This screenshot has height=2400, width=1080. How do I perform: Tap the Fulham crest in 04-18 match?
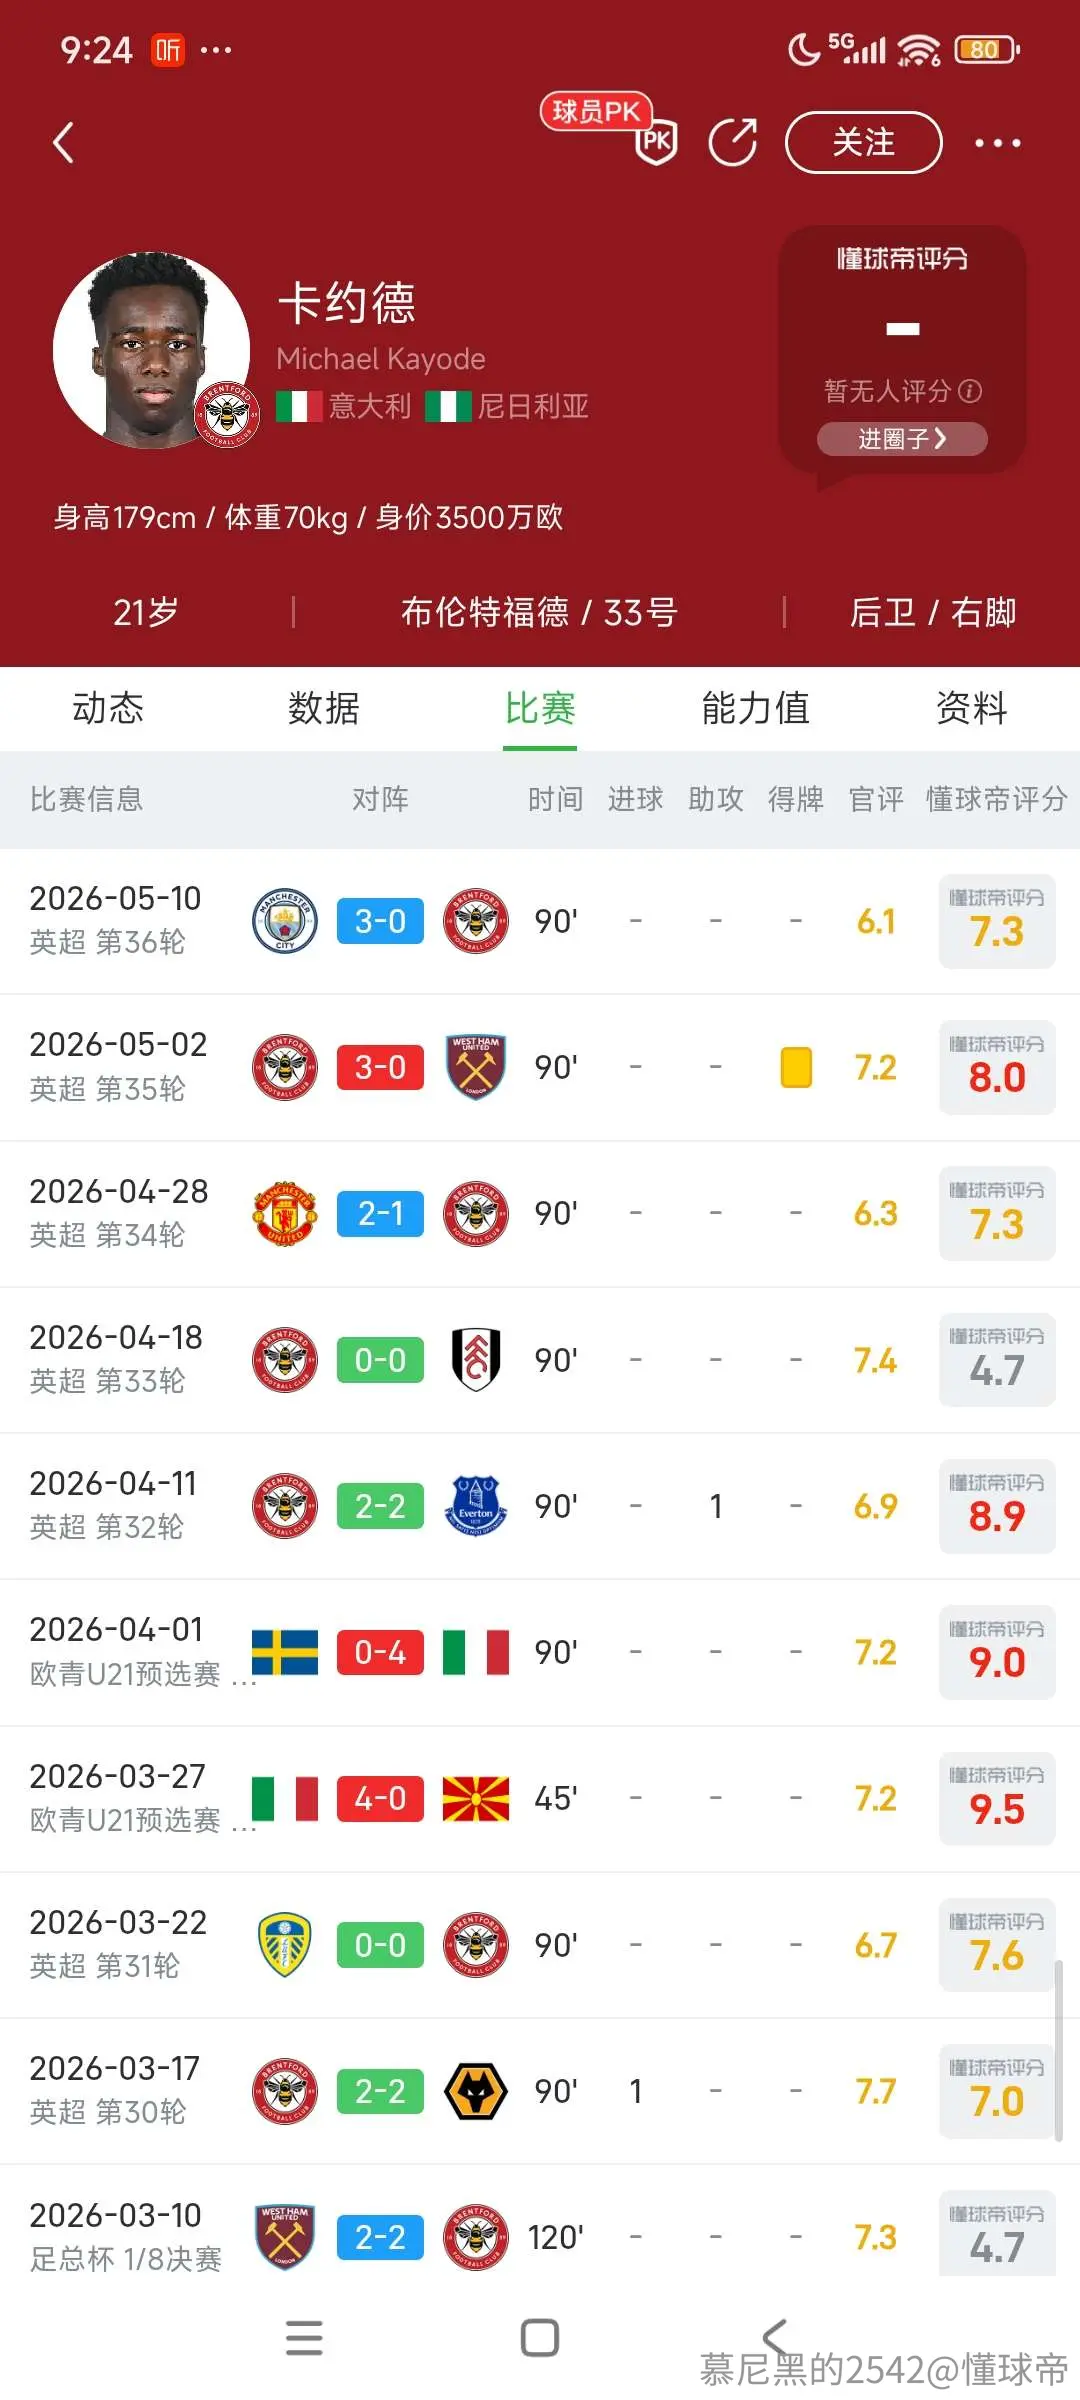[476, 1359]
